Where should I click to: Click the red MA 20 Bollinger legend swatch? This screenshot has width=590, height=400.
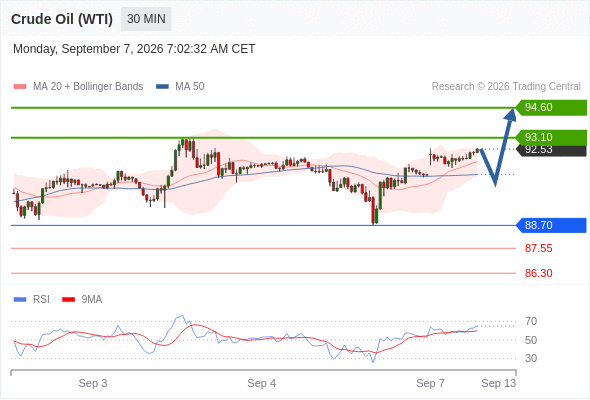click(20, 87)
